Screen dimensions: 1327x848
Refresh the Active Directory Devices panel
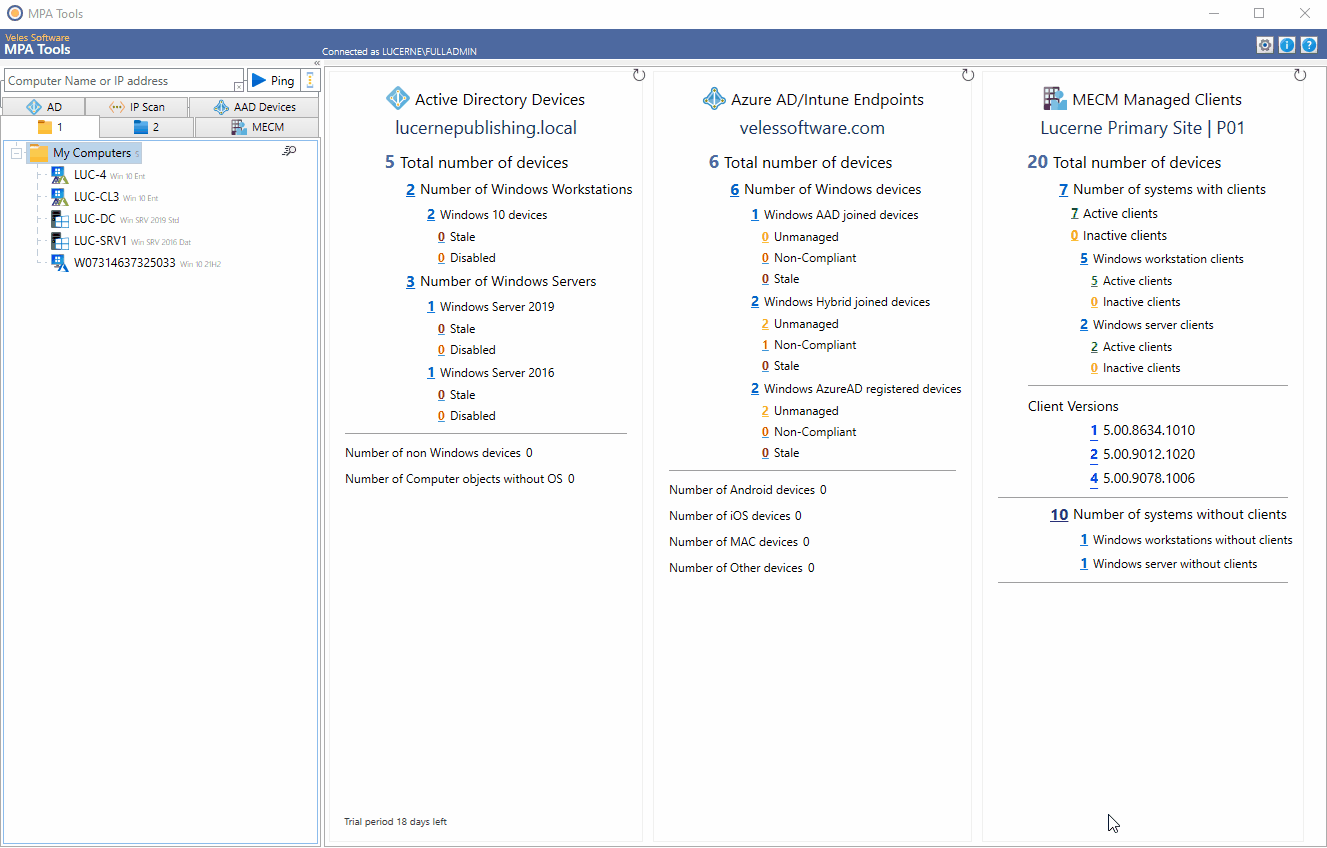point(638,74)
